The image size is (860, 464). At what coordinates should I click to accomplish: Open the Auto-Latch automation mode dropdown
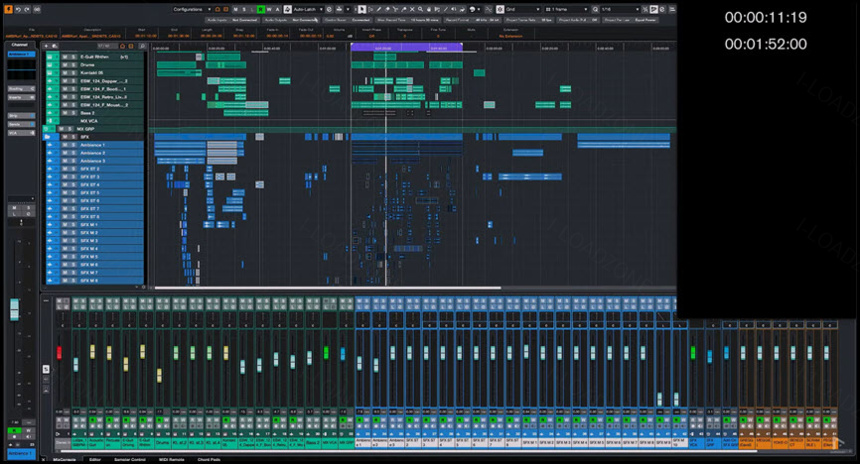coord(309,9)
